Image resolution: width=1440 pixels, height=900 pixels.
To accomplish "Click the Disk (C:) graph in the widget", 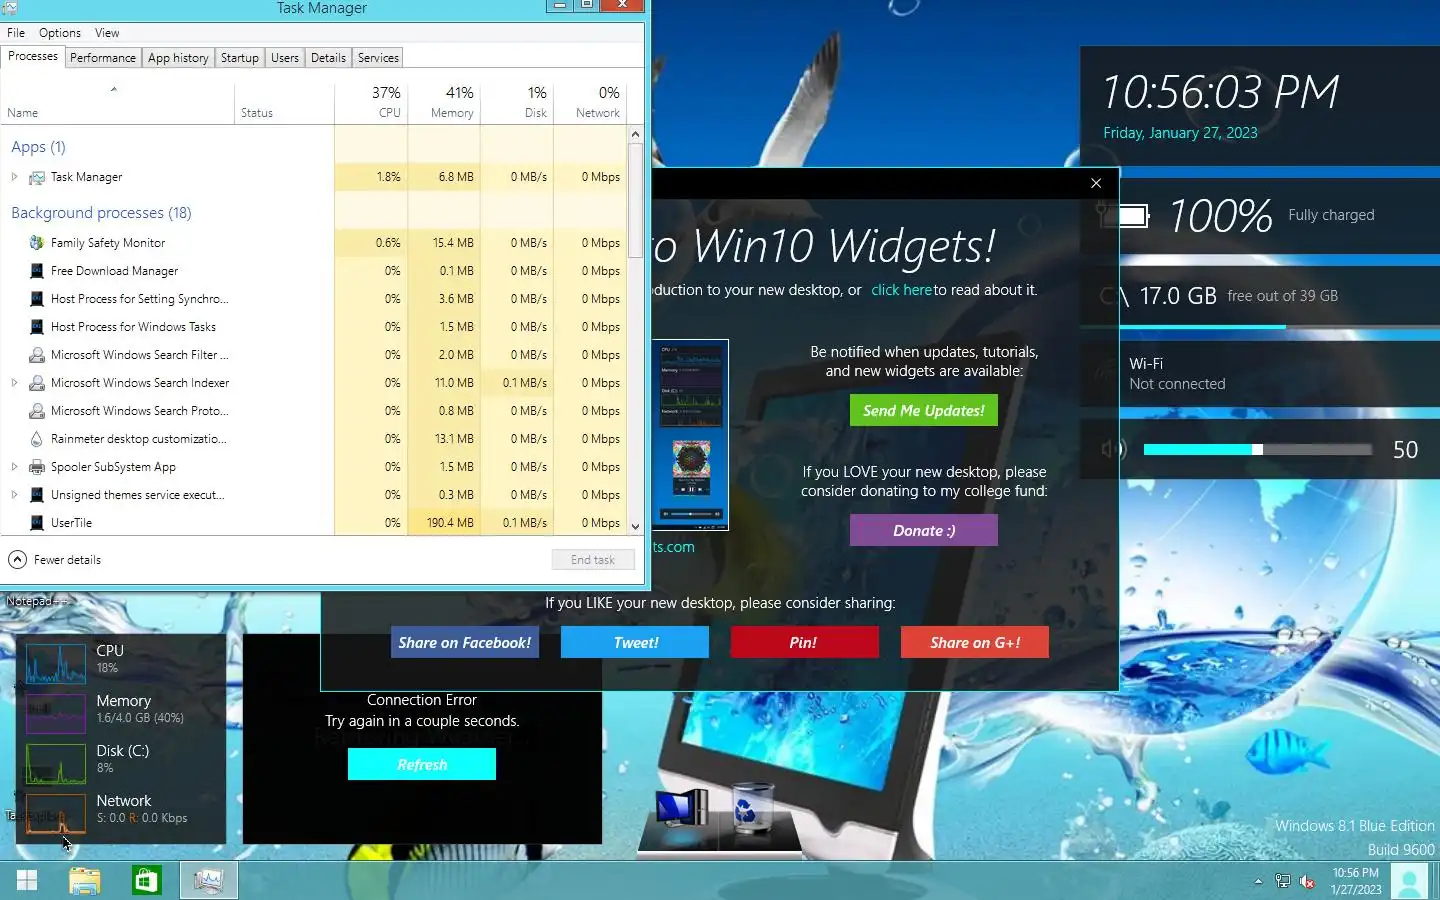I will 56,764.
